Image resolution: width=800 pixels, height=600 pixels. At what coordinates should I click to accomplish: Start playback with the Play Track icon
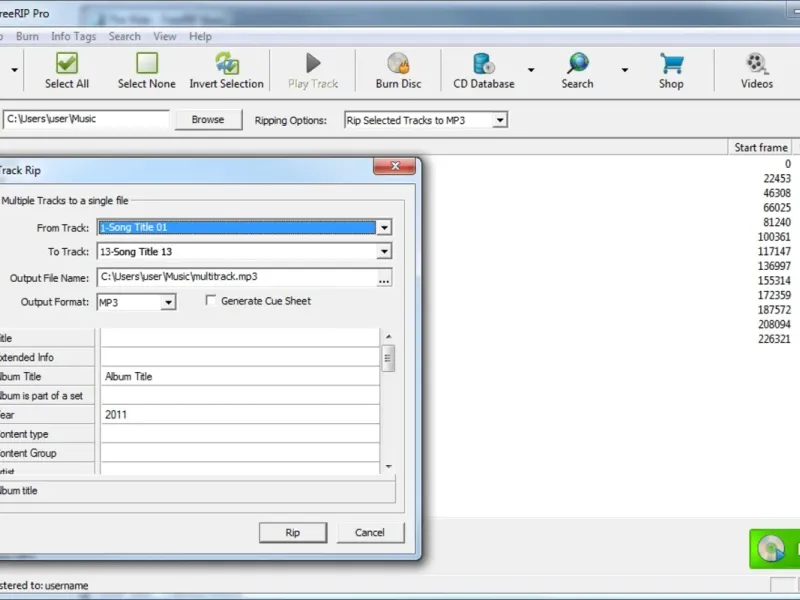(x=313, y=64)
